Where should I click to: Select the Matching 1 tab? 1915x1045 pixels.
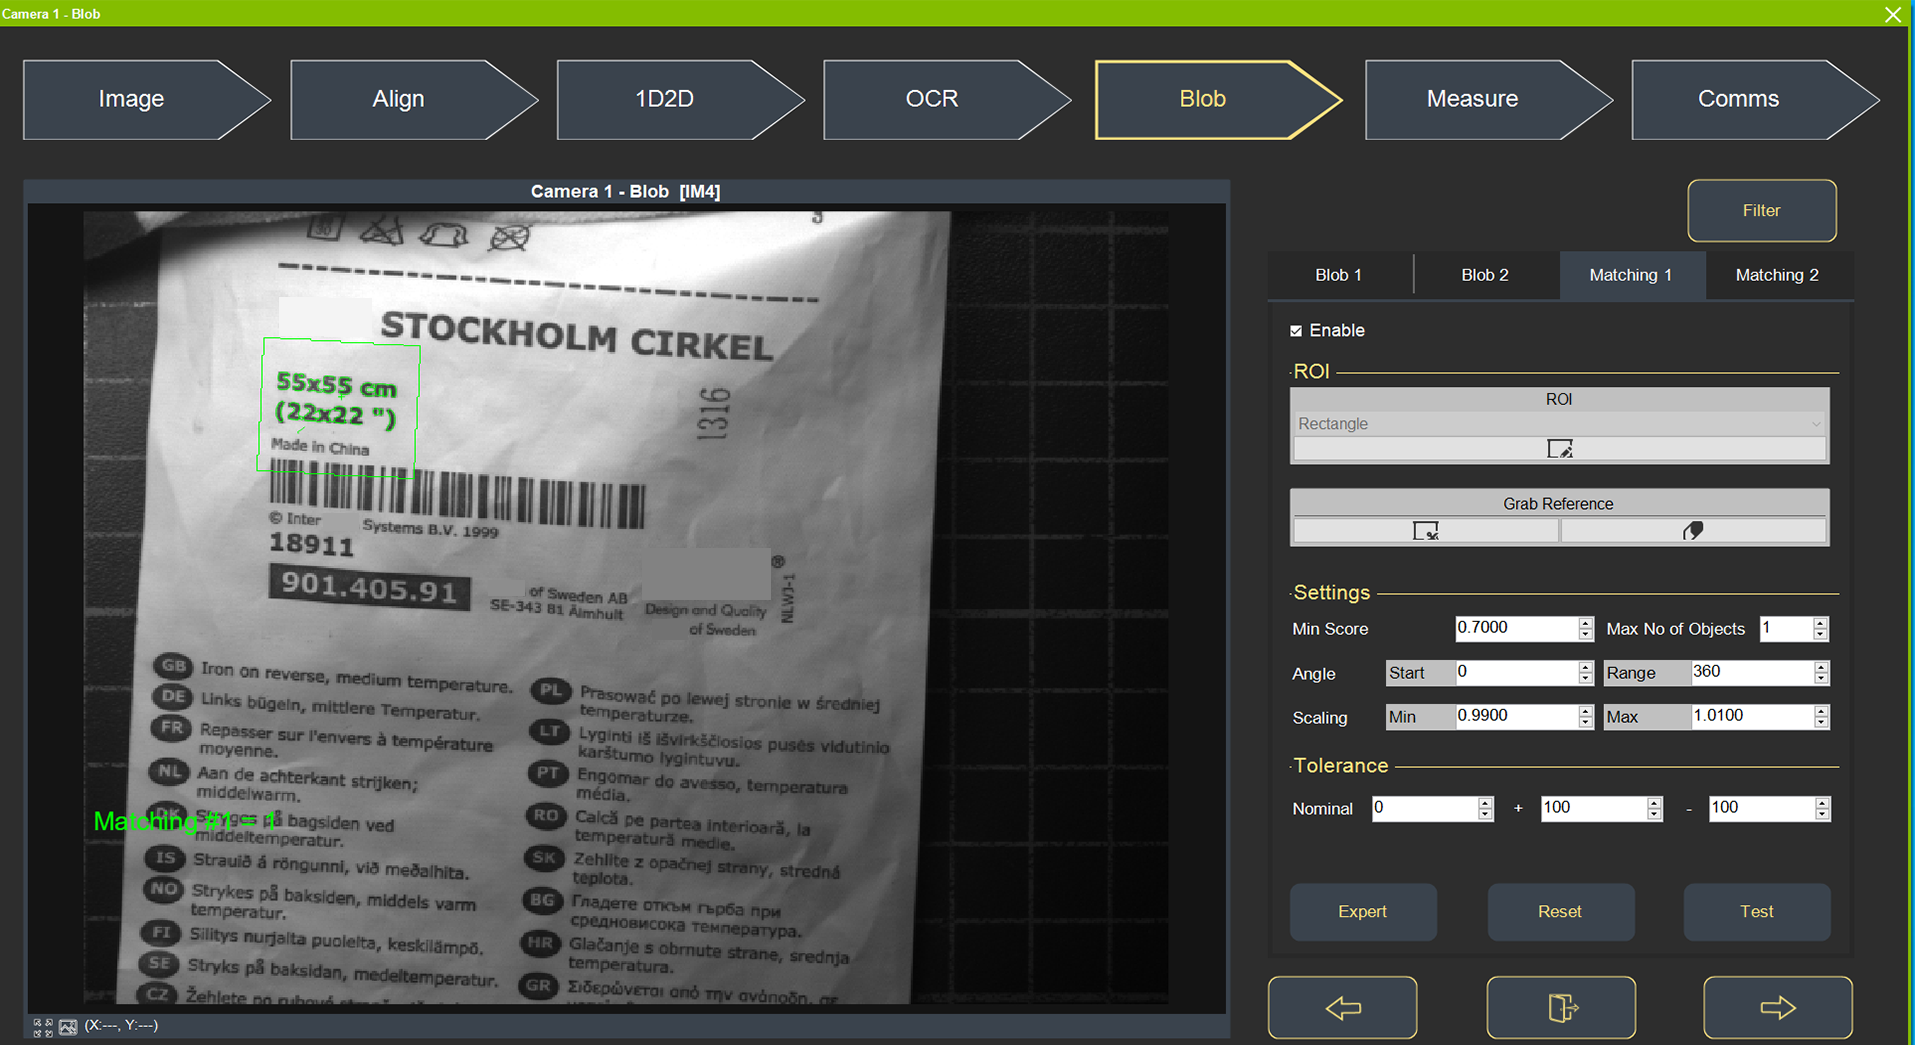1631,275
